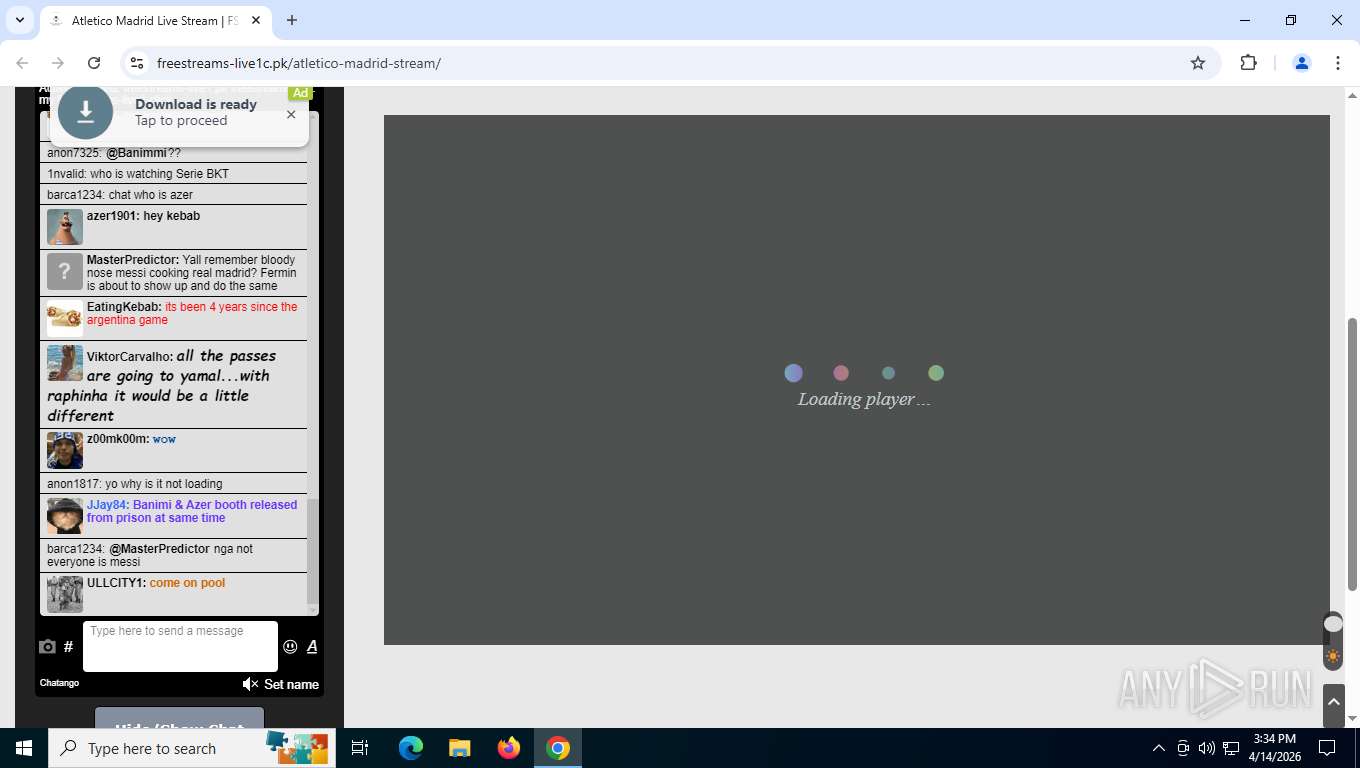This screenshot has width=1360, height=768.
Task: Click the username EatingKebab
Action: click(124, 307)
